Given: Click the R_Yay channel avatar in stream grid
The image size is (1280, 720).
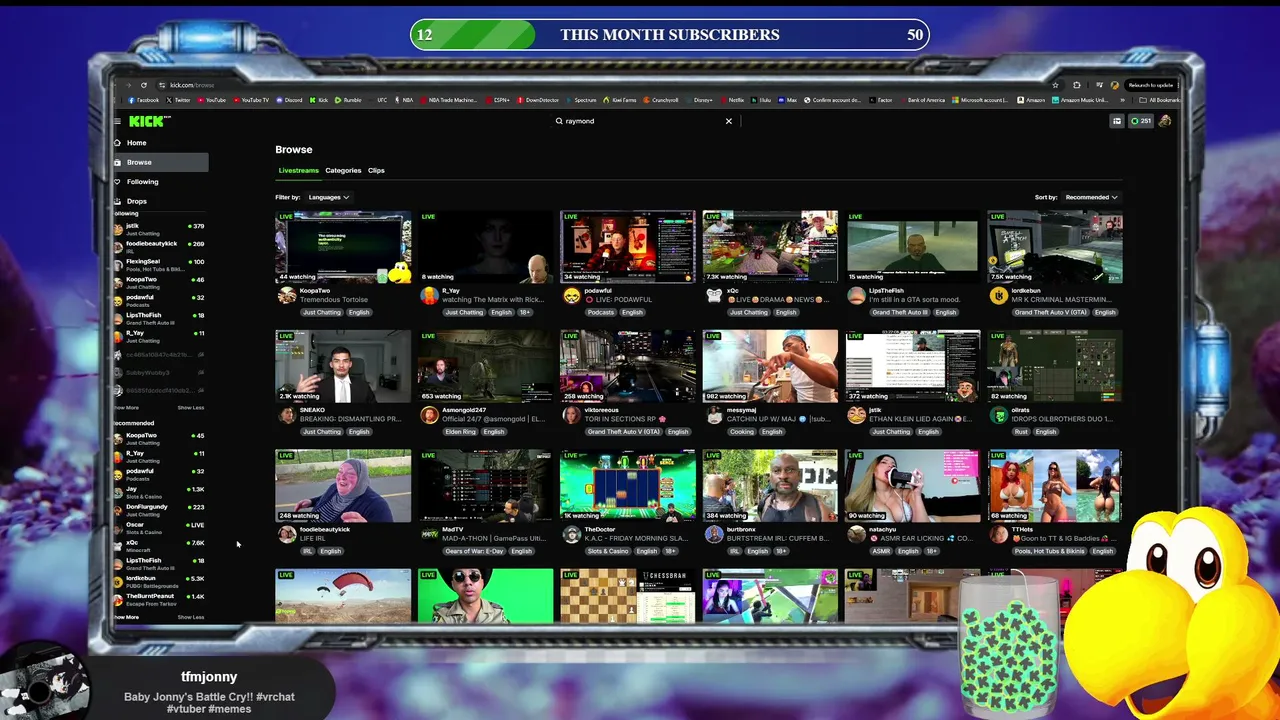Looking at the screenshot, I should click(429, 296).
